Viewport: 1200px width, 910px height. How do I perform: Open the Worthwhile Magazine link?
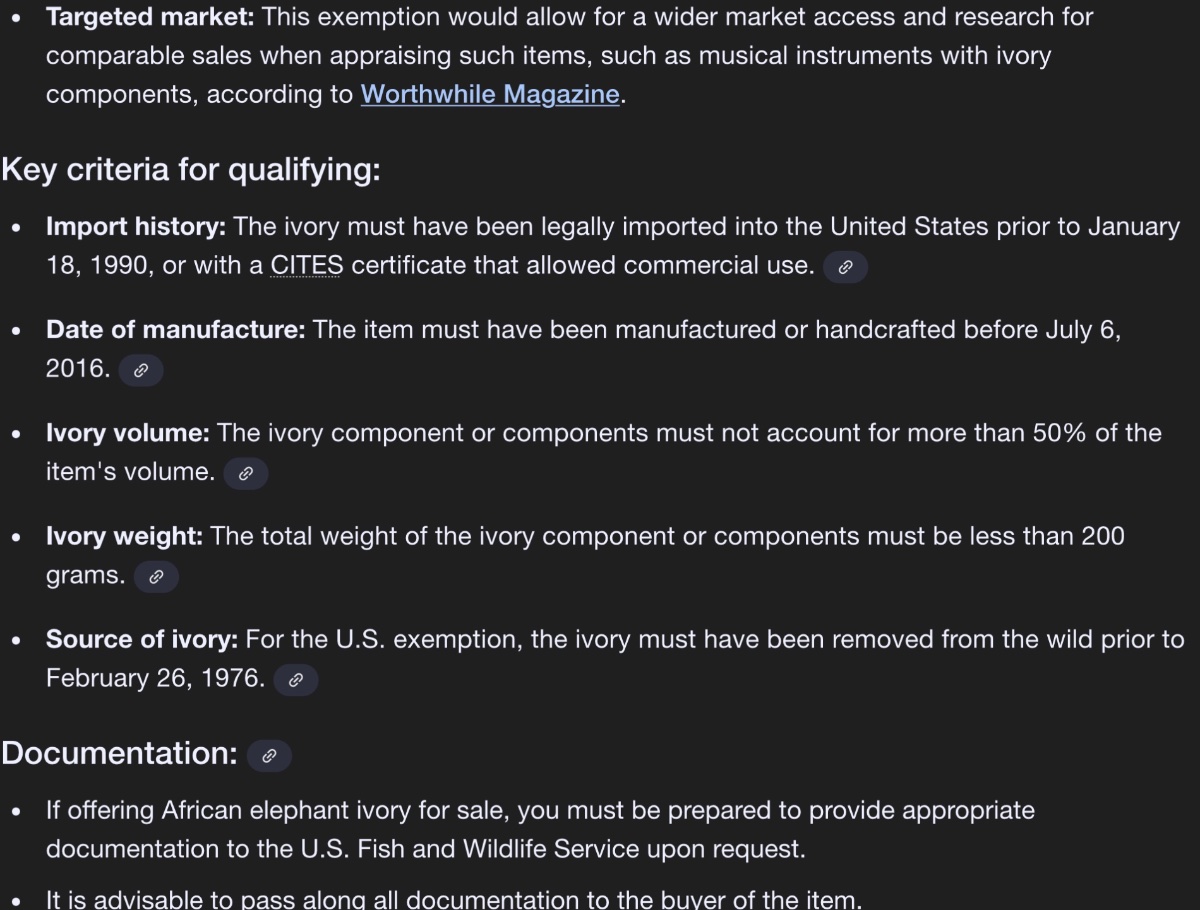point(489,94)
